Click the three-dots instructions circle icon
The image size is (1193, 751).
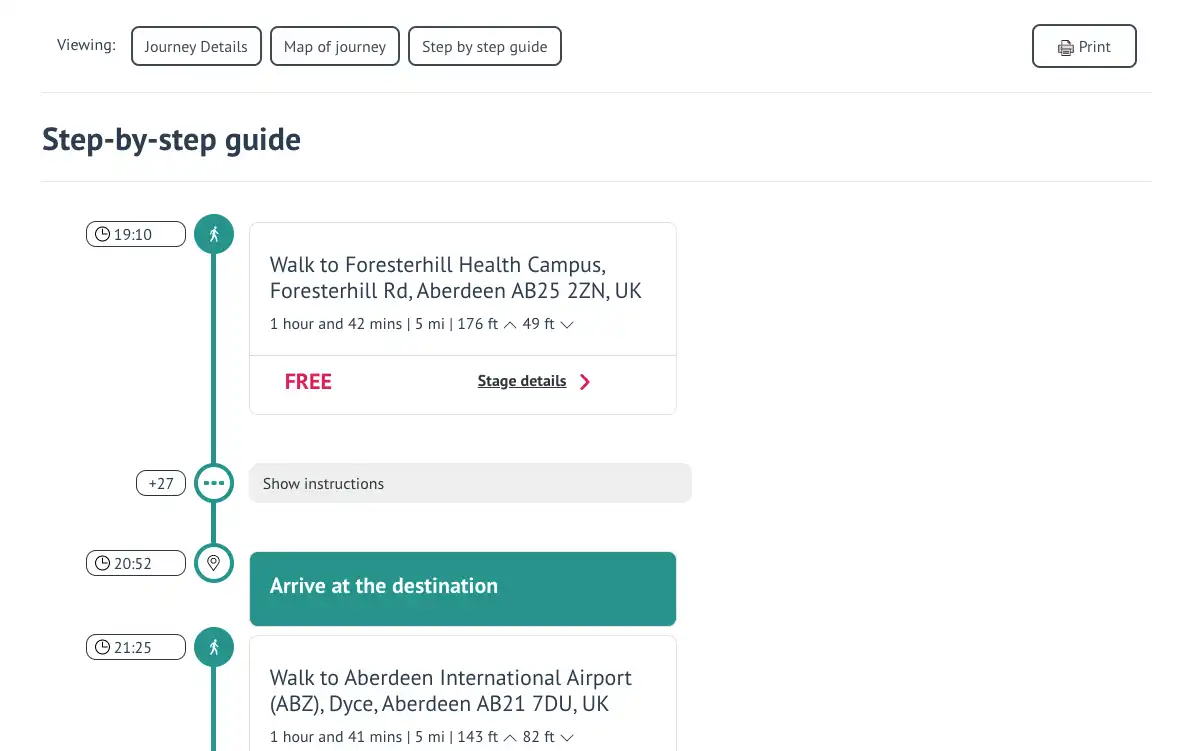coord(214,483)
